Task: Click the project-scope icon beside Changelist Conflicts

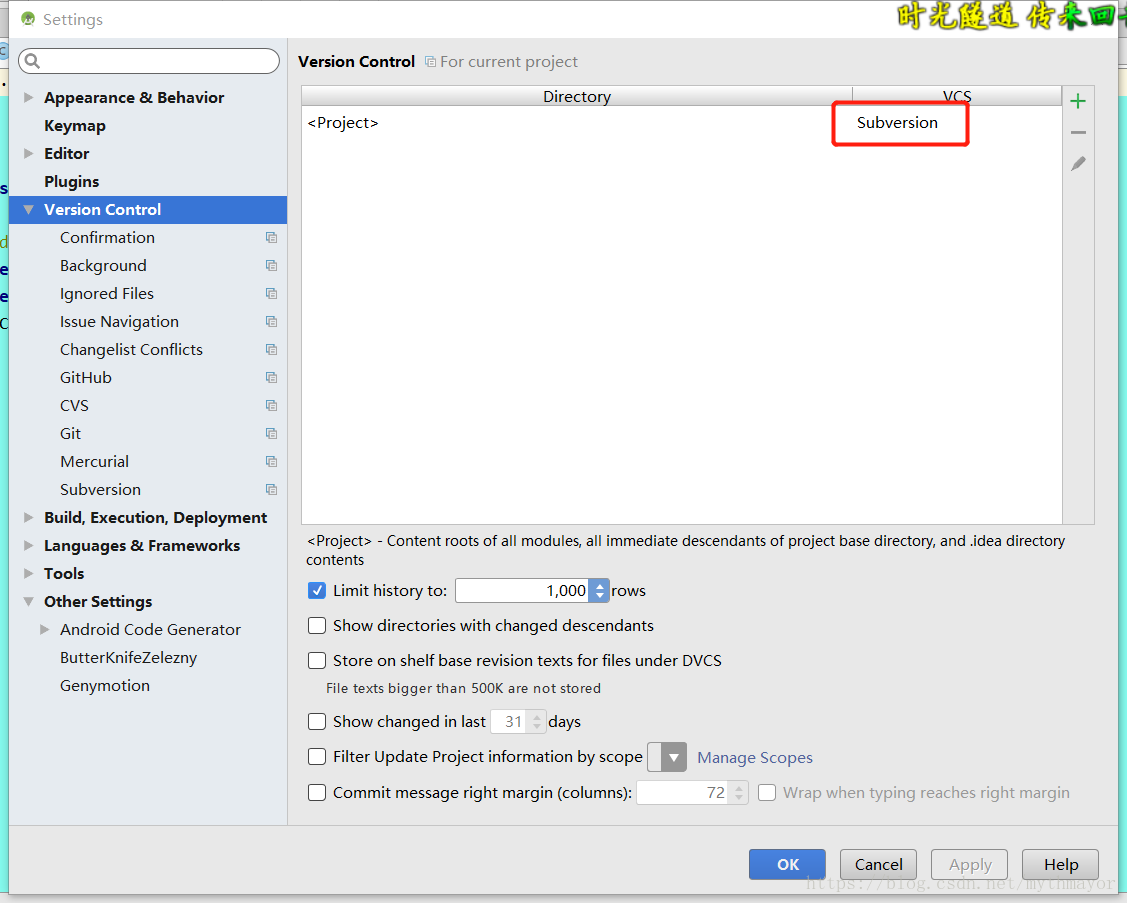Action: click(271, 349)
